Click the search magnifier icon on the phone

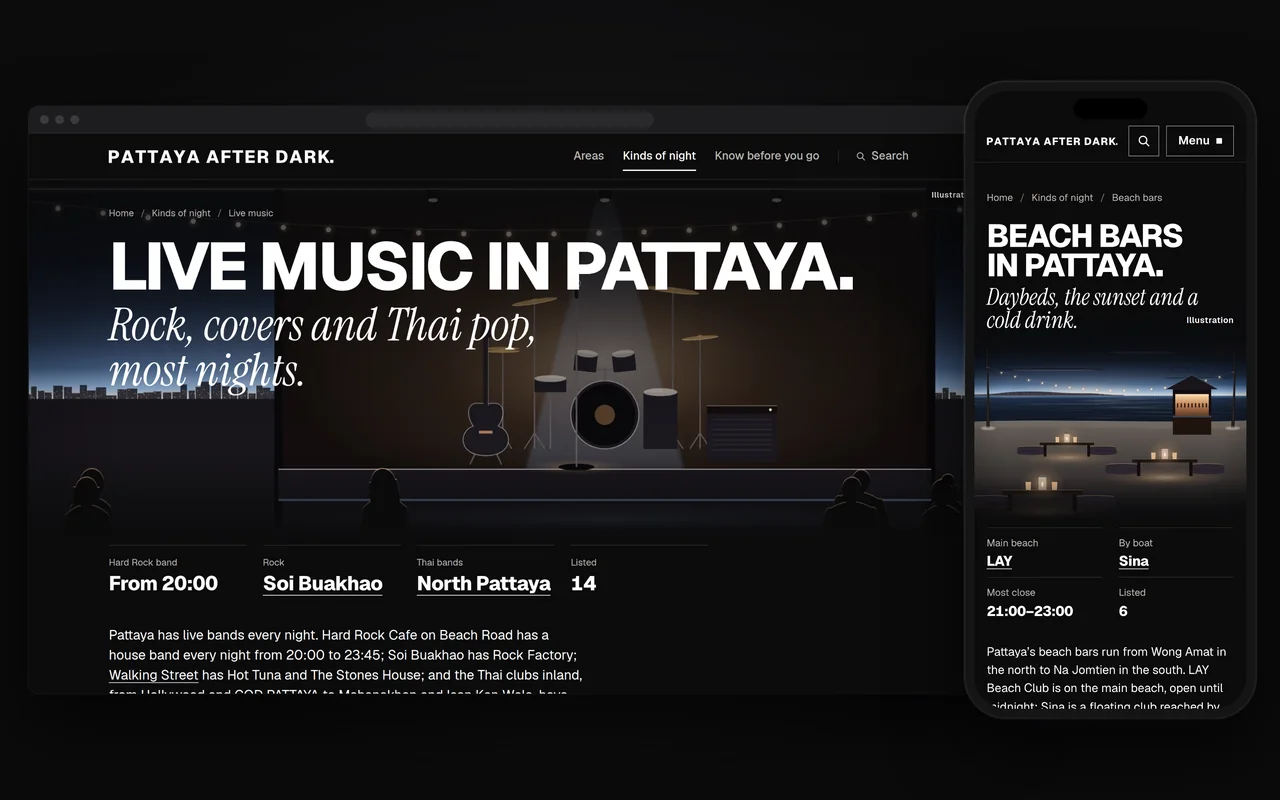pyautogui.click(x=1144, y=141)
